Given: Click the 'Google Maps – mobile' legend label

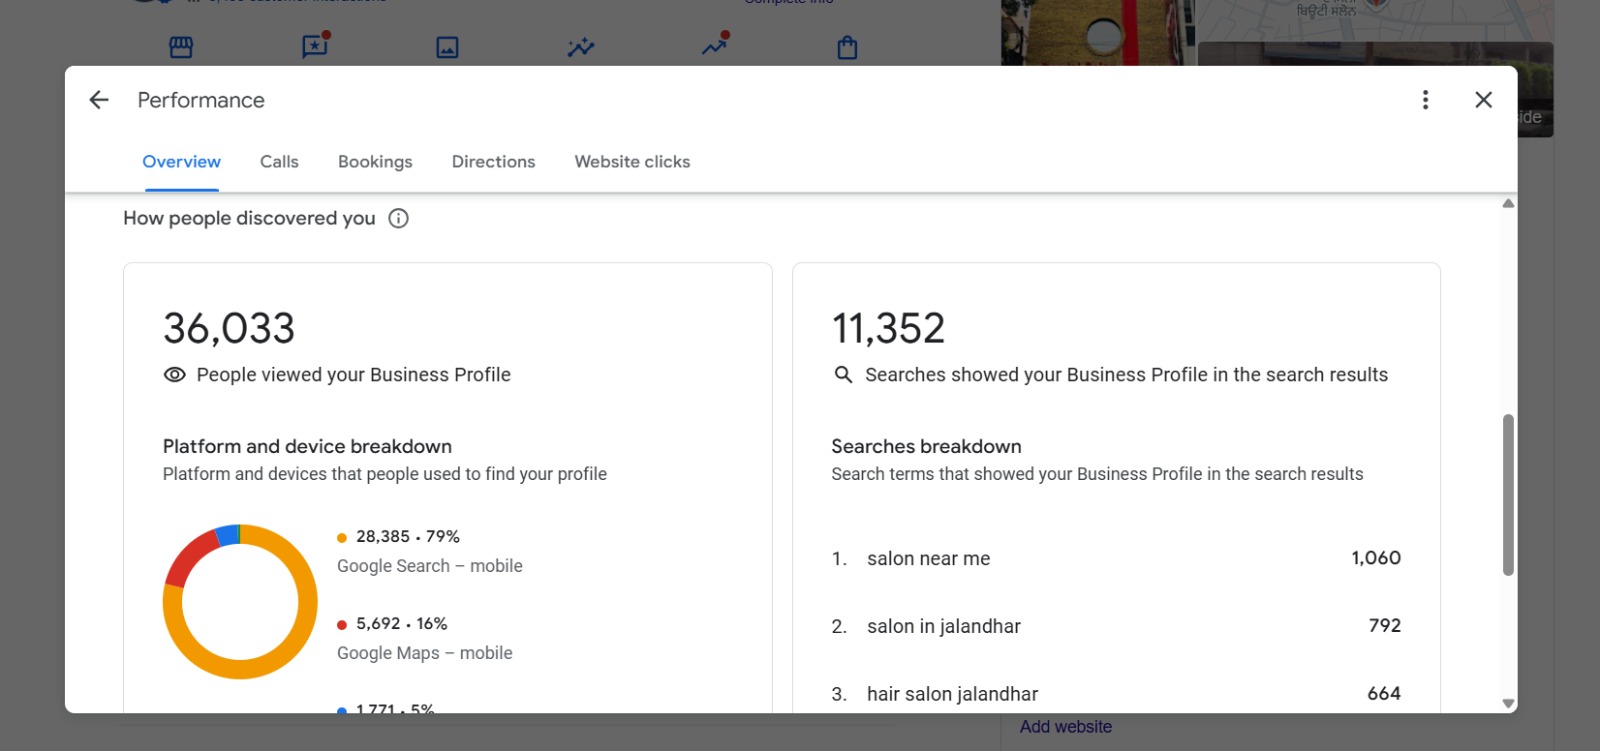Looking at the screenshot, I should [x=425, y=653].
